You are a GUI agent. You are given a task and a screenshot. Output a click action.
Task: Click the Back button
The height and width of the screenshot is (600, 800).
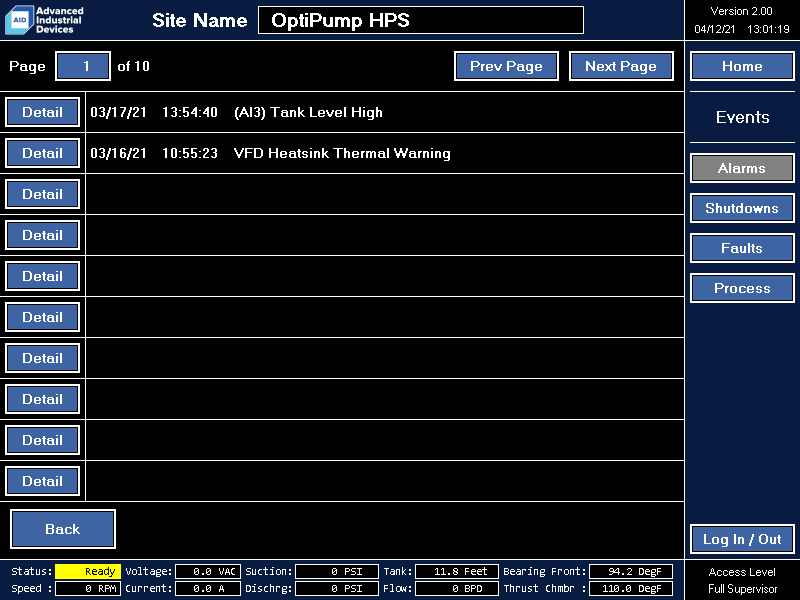[x=63, y=529]
